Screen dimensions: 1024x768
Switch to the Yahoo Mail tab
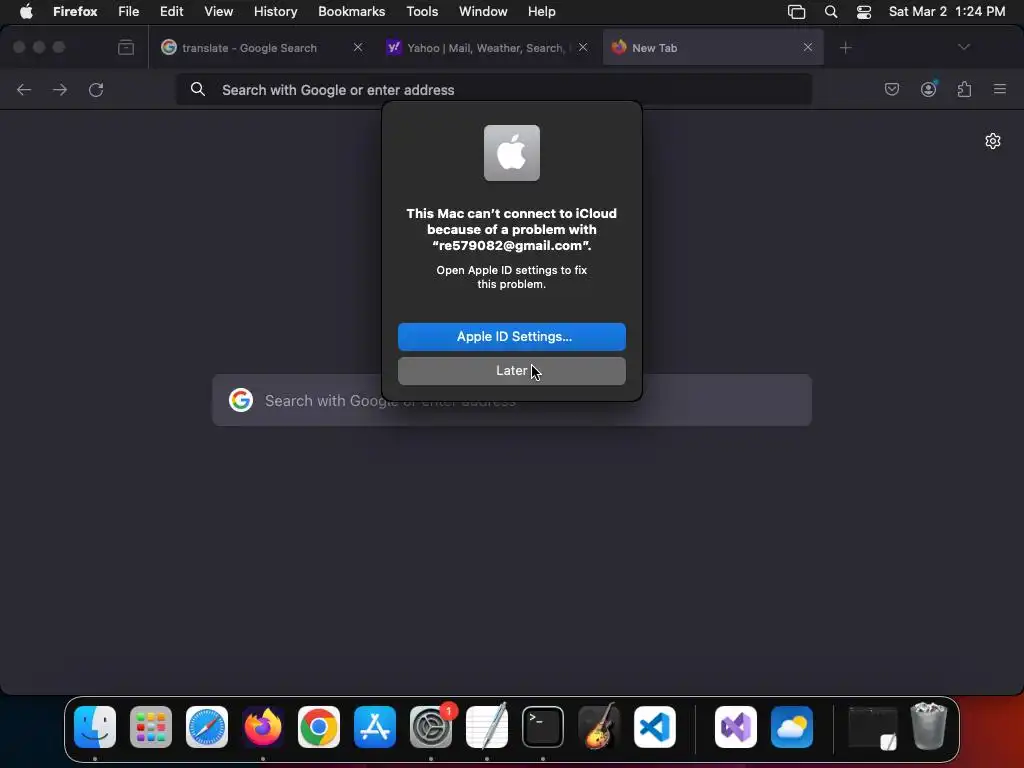click(x=487, y=48)
